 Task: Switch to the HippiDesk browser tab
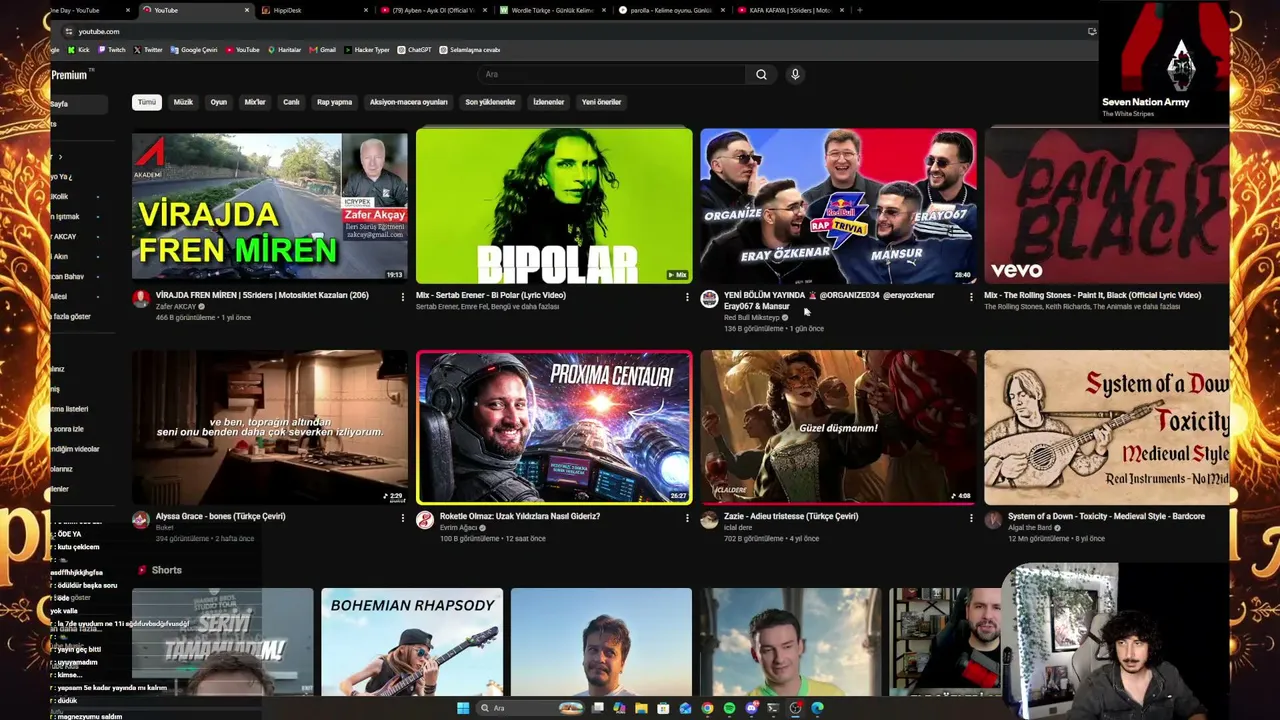314,10
